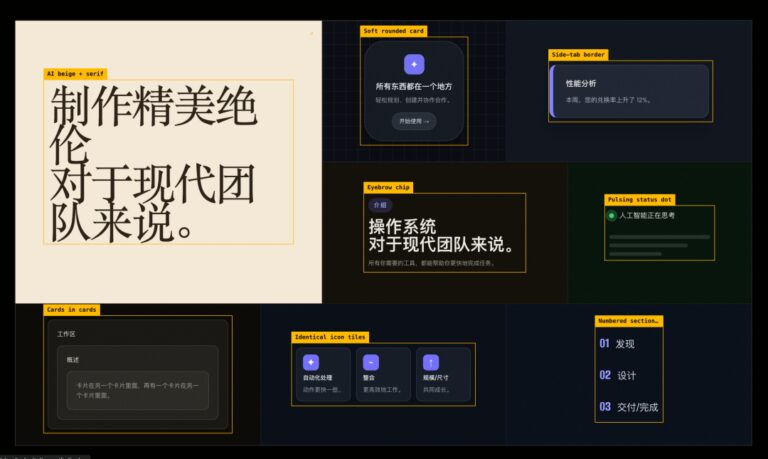Click the 规模/尺寸 tile title
The image size is (768, 459).
[x=435, y=378]
